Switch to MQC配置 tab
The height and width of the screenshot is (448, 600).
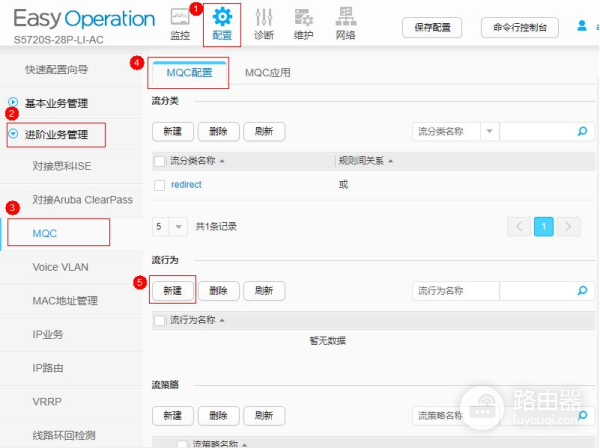pos(189,73)
